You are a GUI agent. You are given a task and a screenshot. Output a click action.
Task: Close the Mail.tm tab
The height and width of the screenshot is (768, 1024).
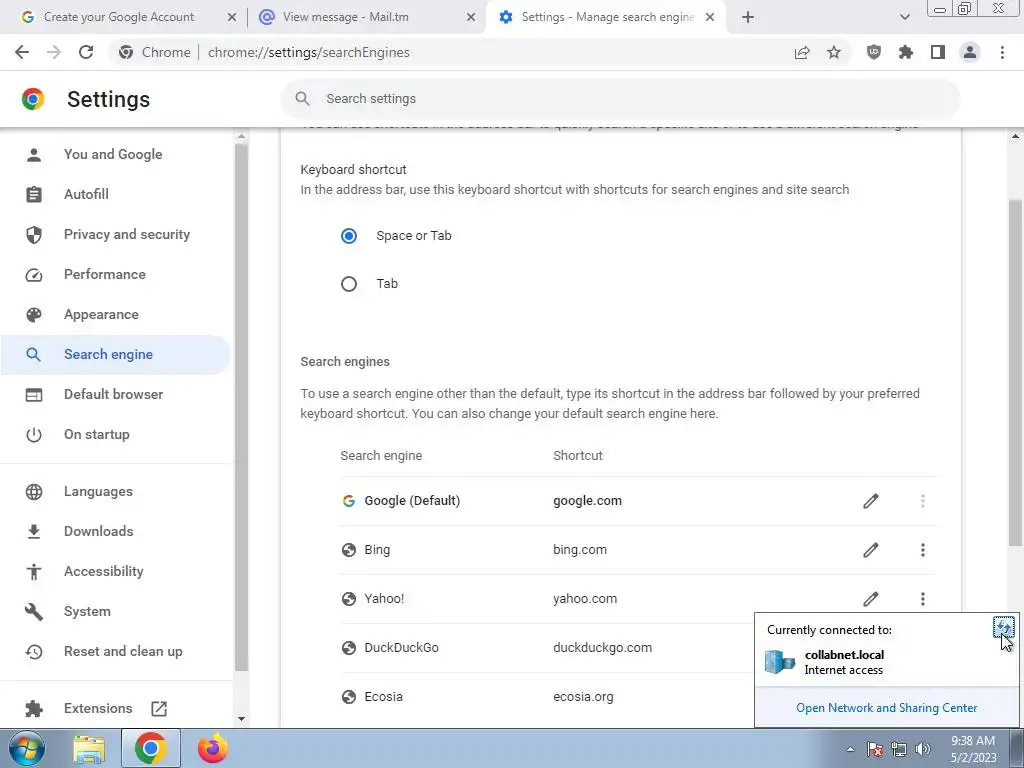coord(471,17)
